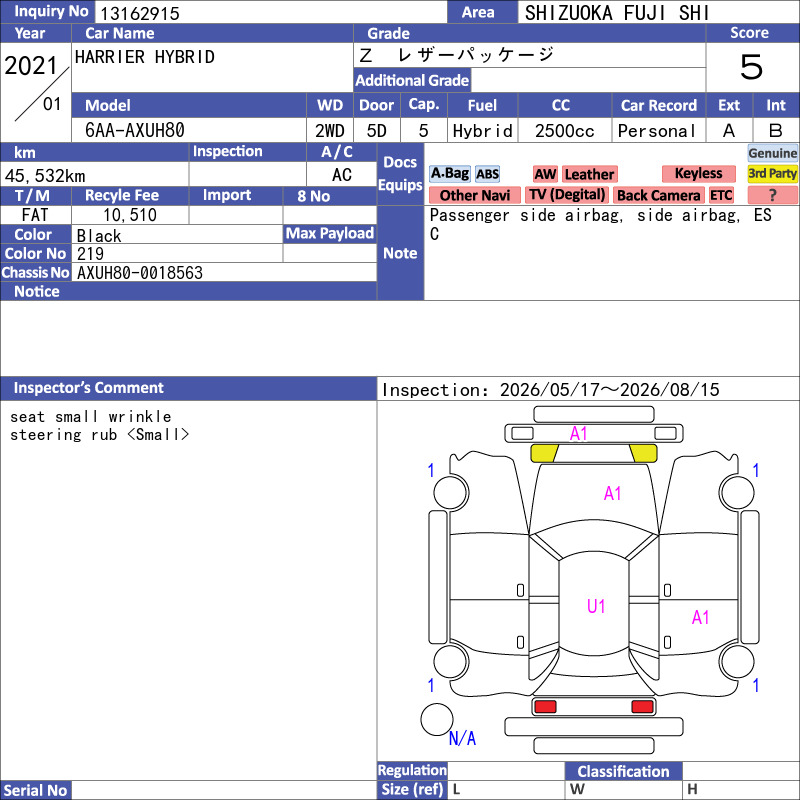Screen dimensions: 800x800
Task: Click the Genuine label badge
Action: 772,153
